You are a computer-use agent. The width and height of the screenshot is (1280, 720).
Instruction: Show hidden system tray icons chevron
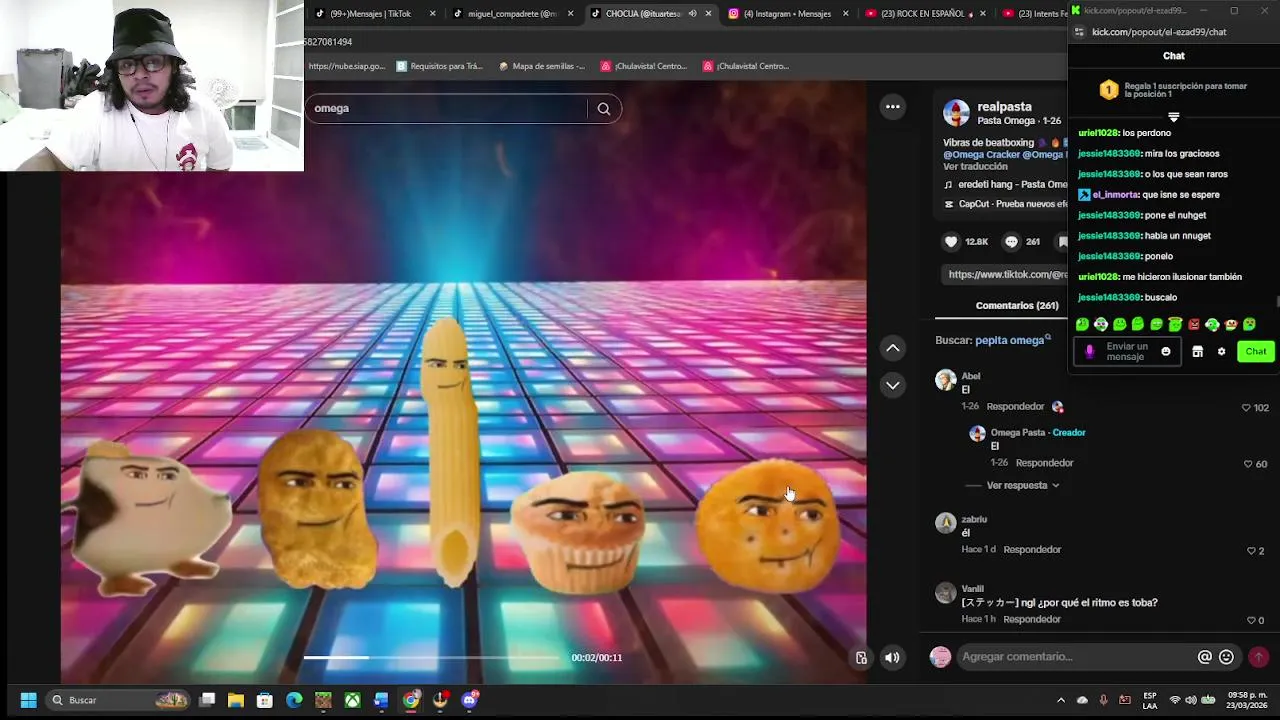point(1061,700)
